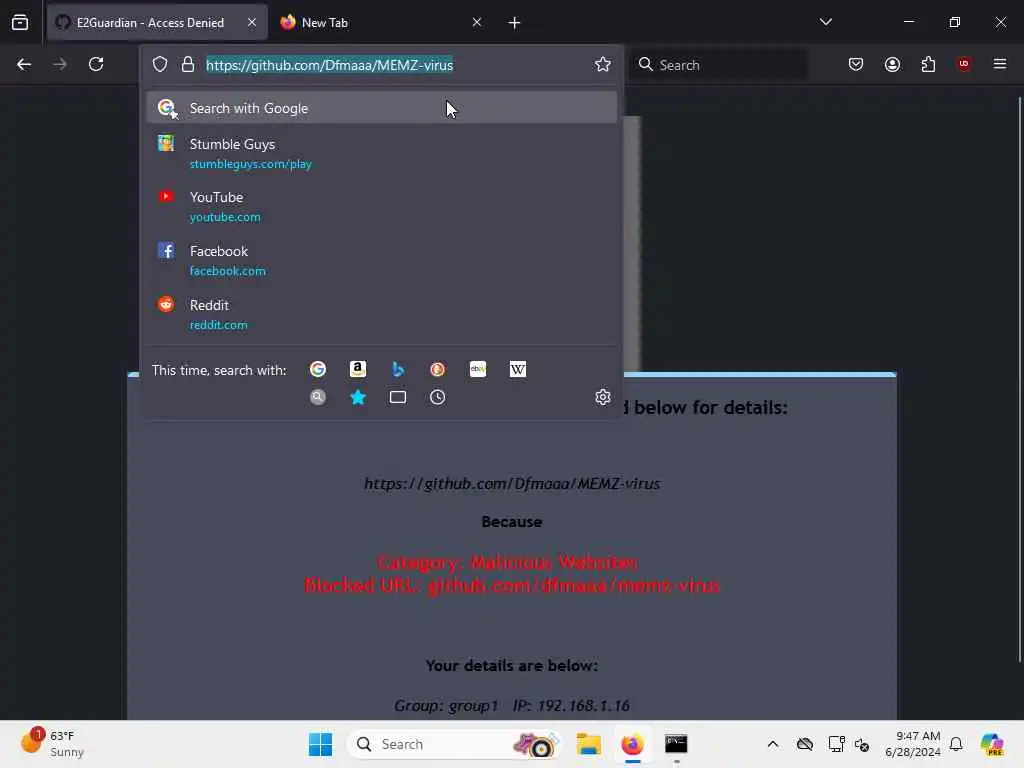Click Firefox icon in taskbar
This screenshot has width=1024, height=768.
pyautogui.click(x=632, y=744)
